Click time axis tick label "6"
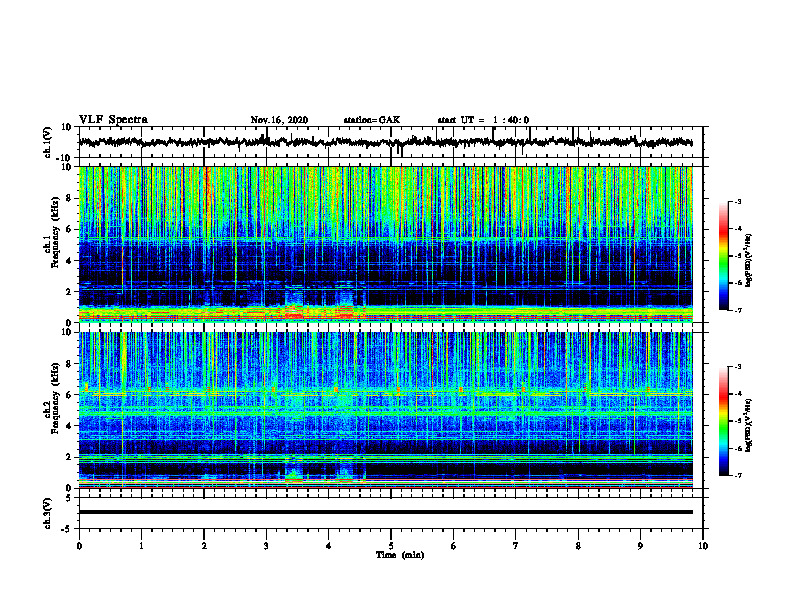This screenshot has width=792, height=612. pos(454,546)
